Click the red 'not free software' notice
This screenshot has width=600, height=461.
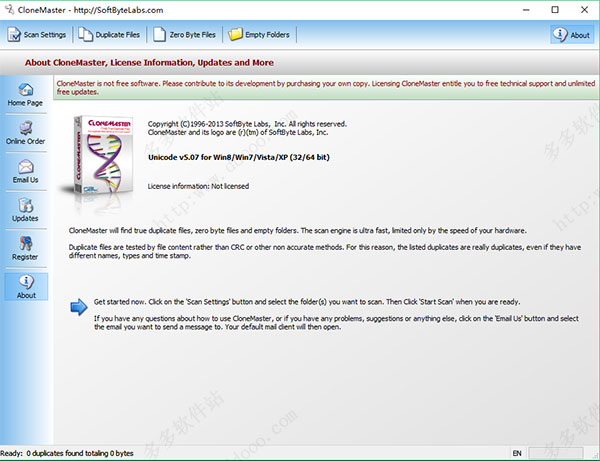(326, 88)
